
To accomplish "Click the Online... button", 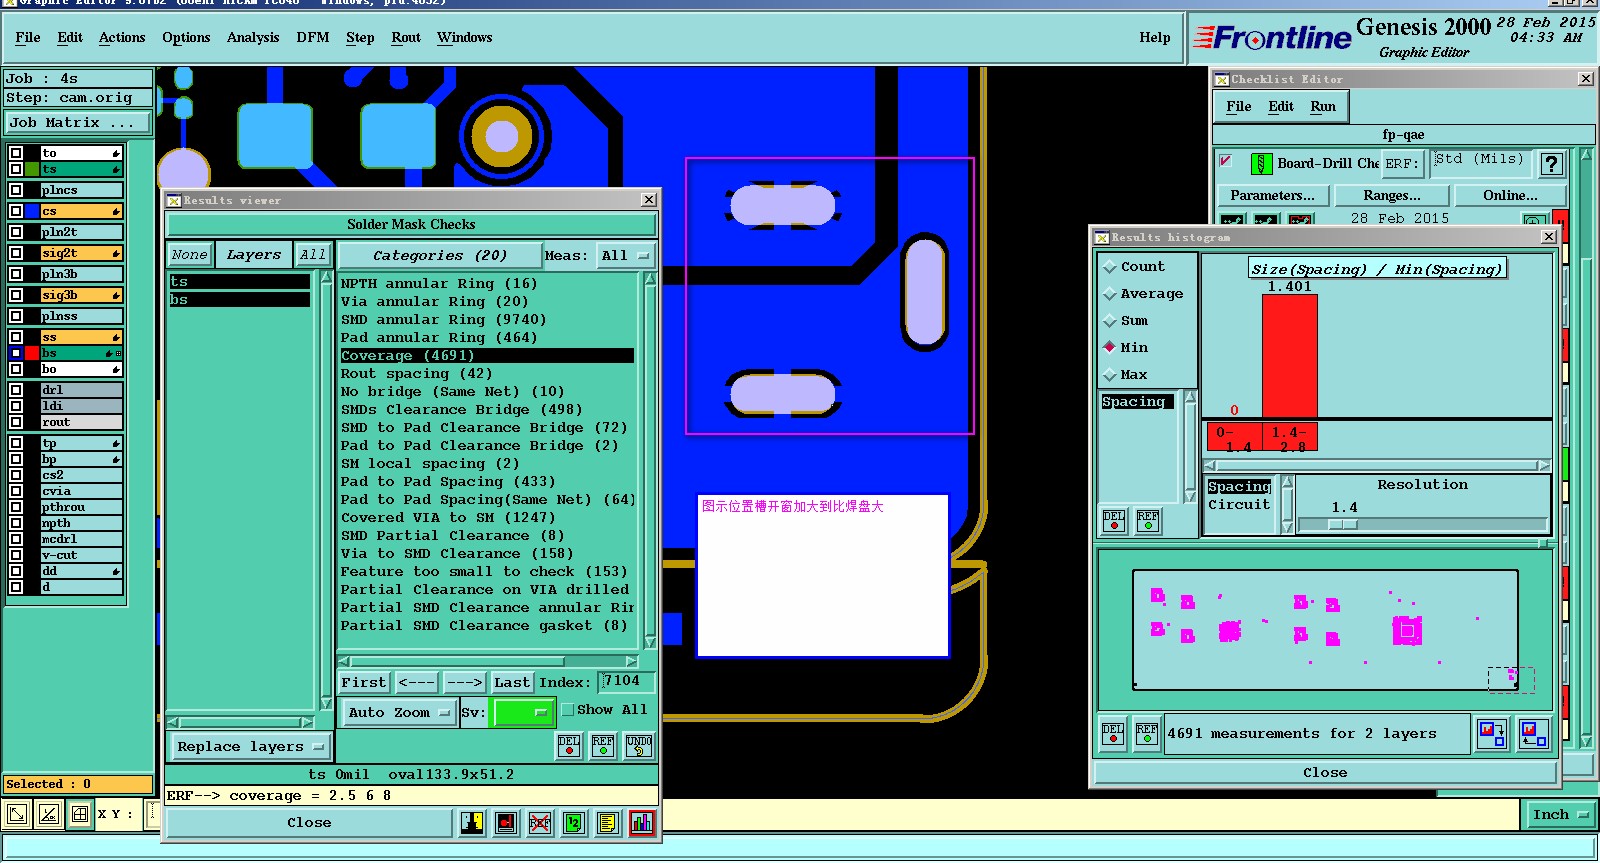I will [x=1511, y=196].
